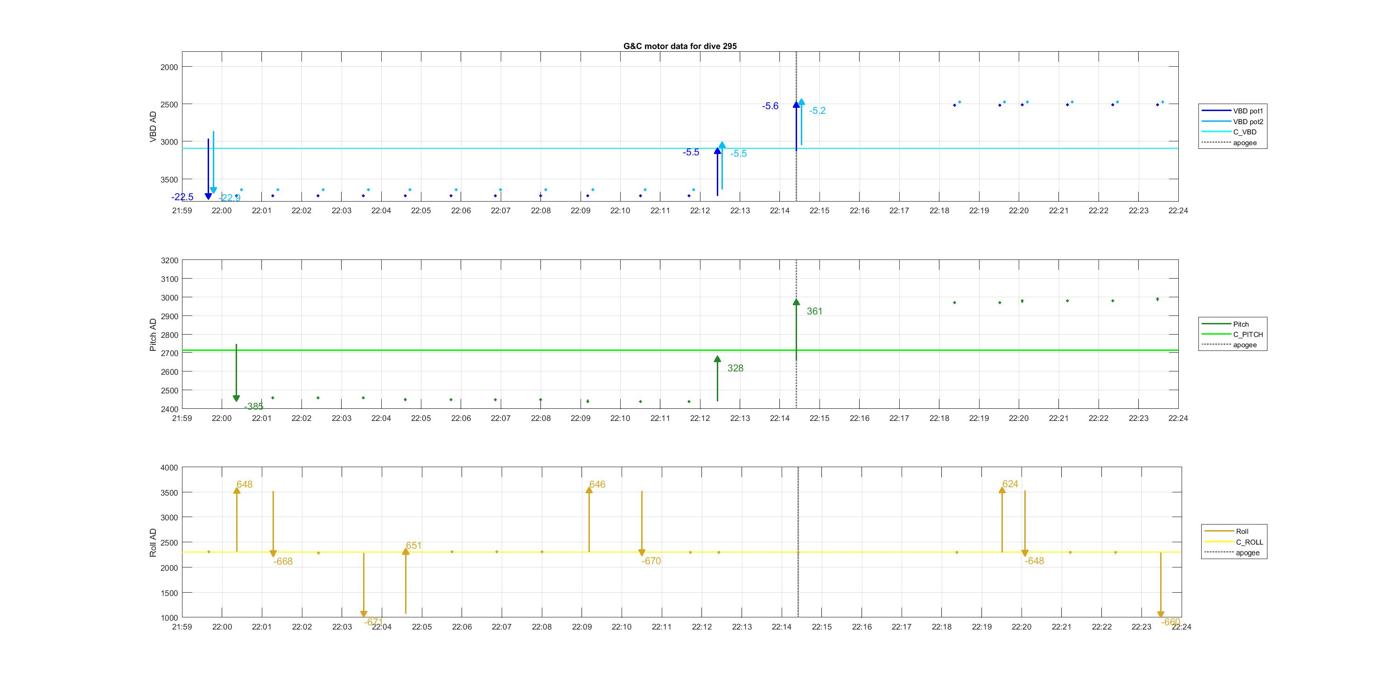Click the '2700' tick on Pitch axis
Screen dimensions: 1400x693
tap(169, 353)
